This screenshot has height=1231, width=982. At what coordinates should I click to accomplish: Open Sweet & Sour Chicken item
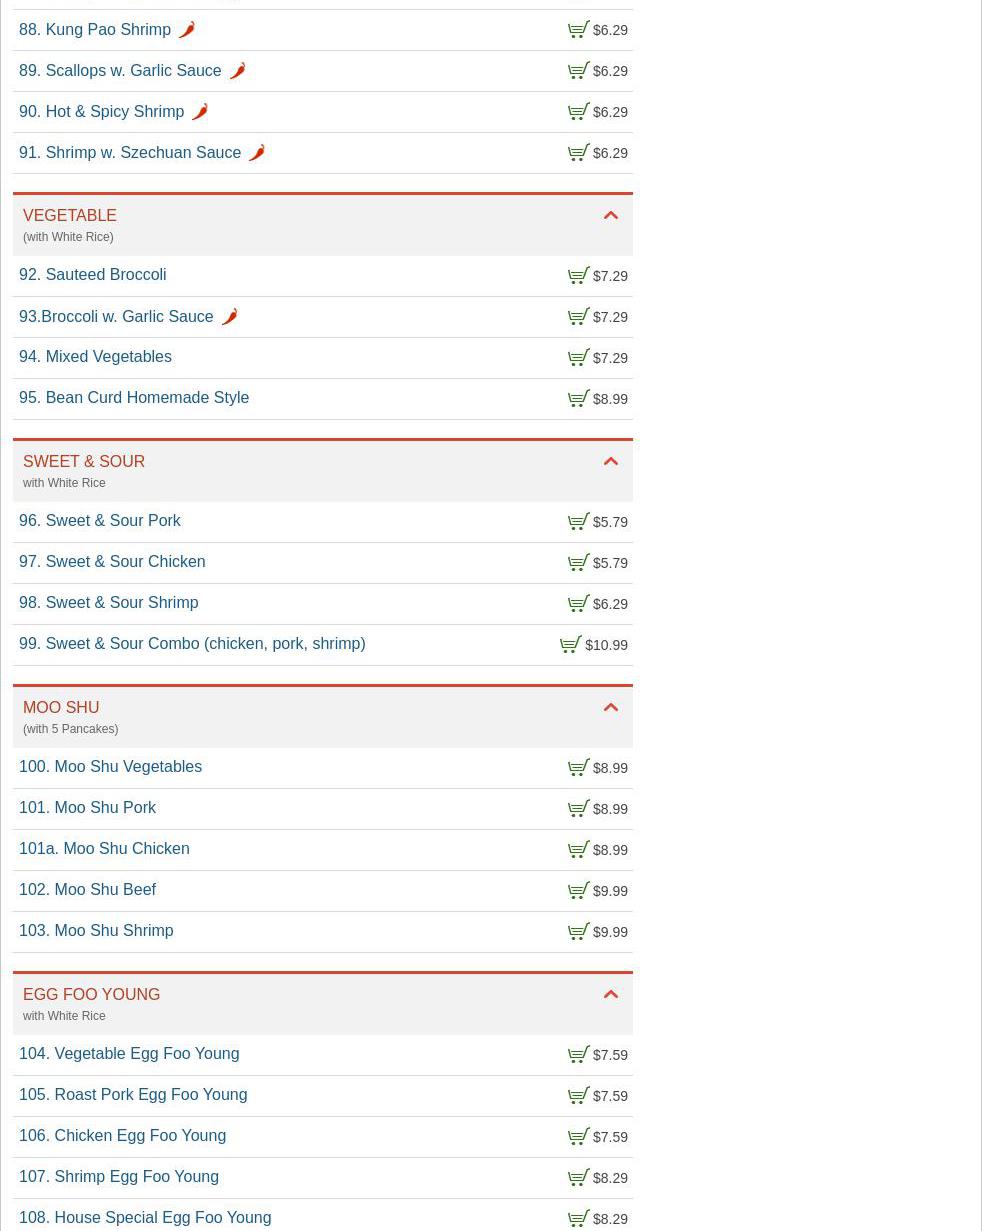[x=125, y=562]
